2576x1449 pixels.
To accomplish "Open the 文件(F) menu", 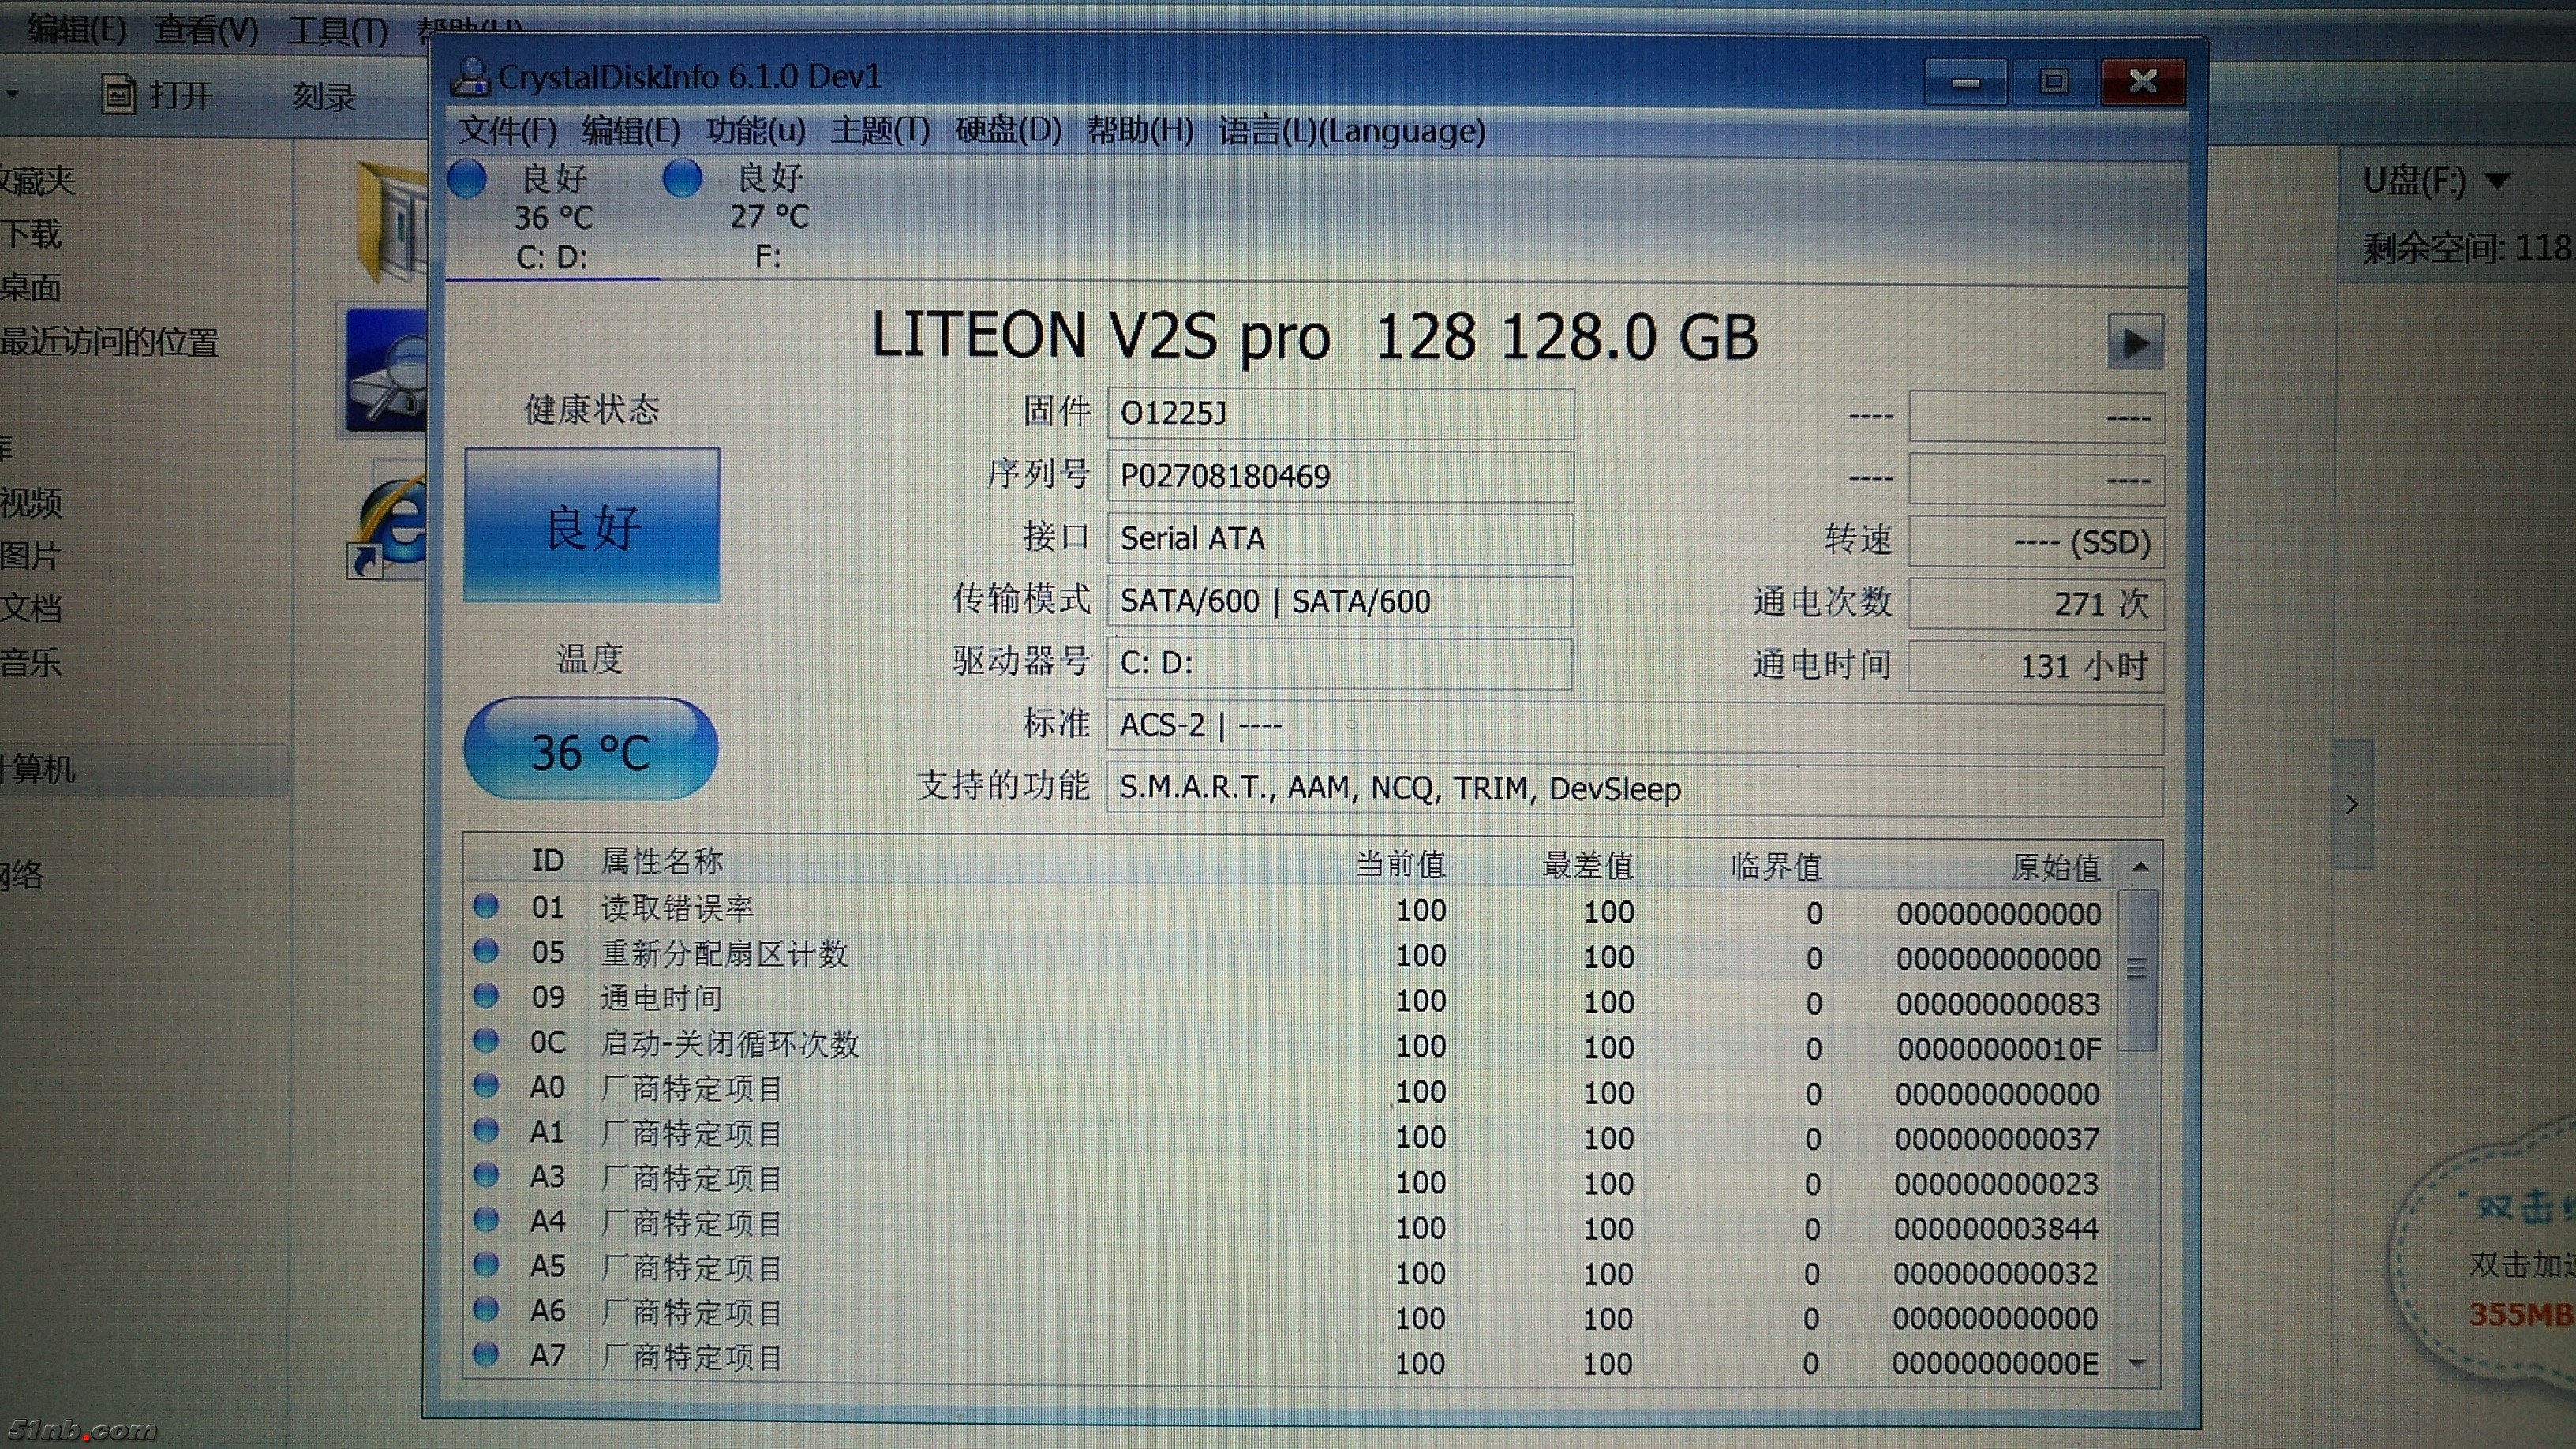I will [x=507, y=131].
